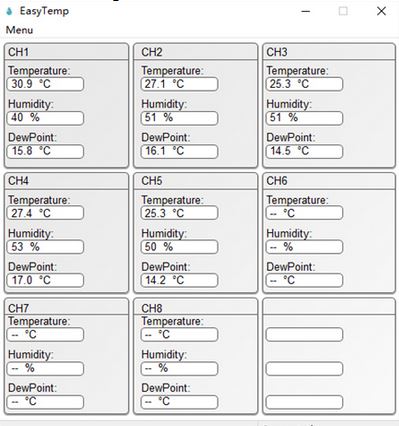Click the top blank field in the unlabeled panel
Image resolution: width=399 pixels, height=426 pixels.
[x=304, y=334]
